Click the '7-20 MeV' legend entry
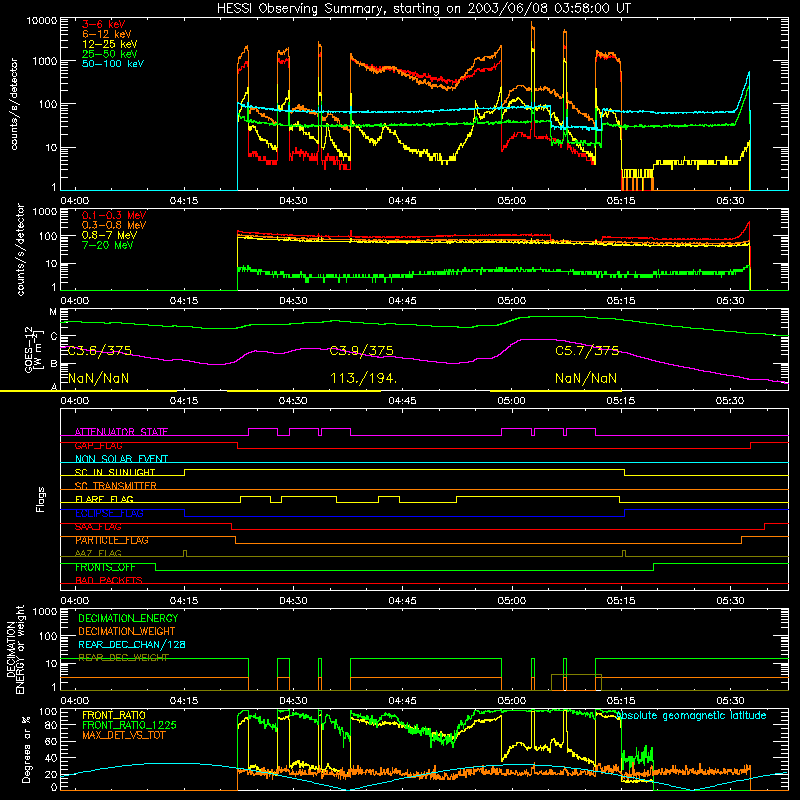 (108, 245)
